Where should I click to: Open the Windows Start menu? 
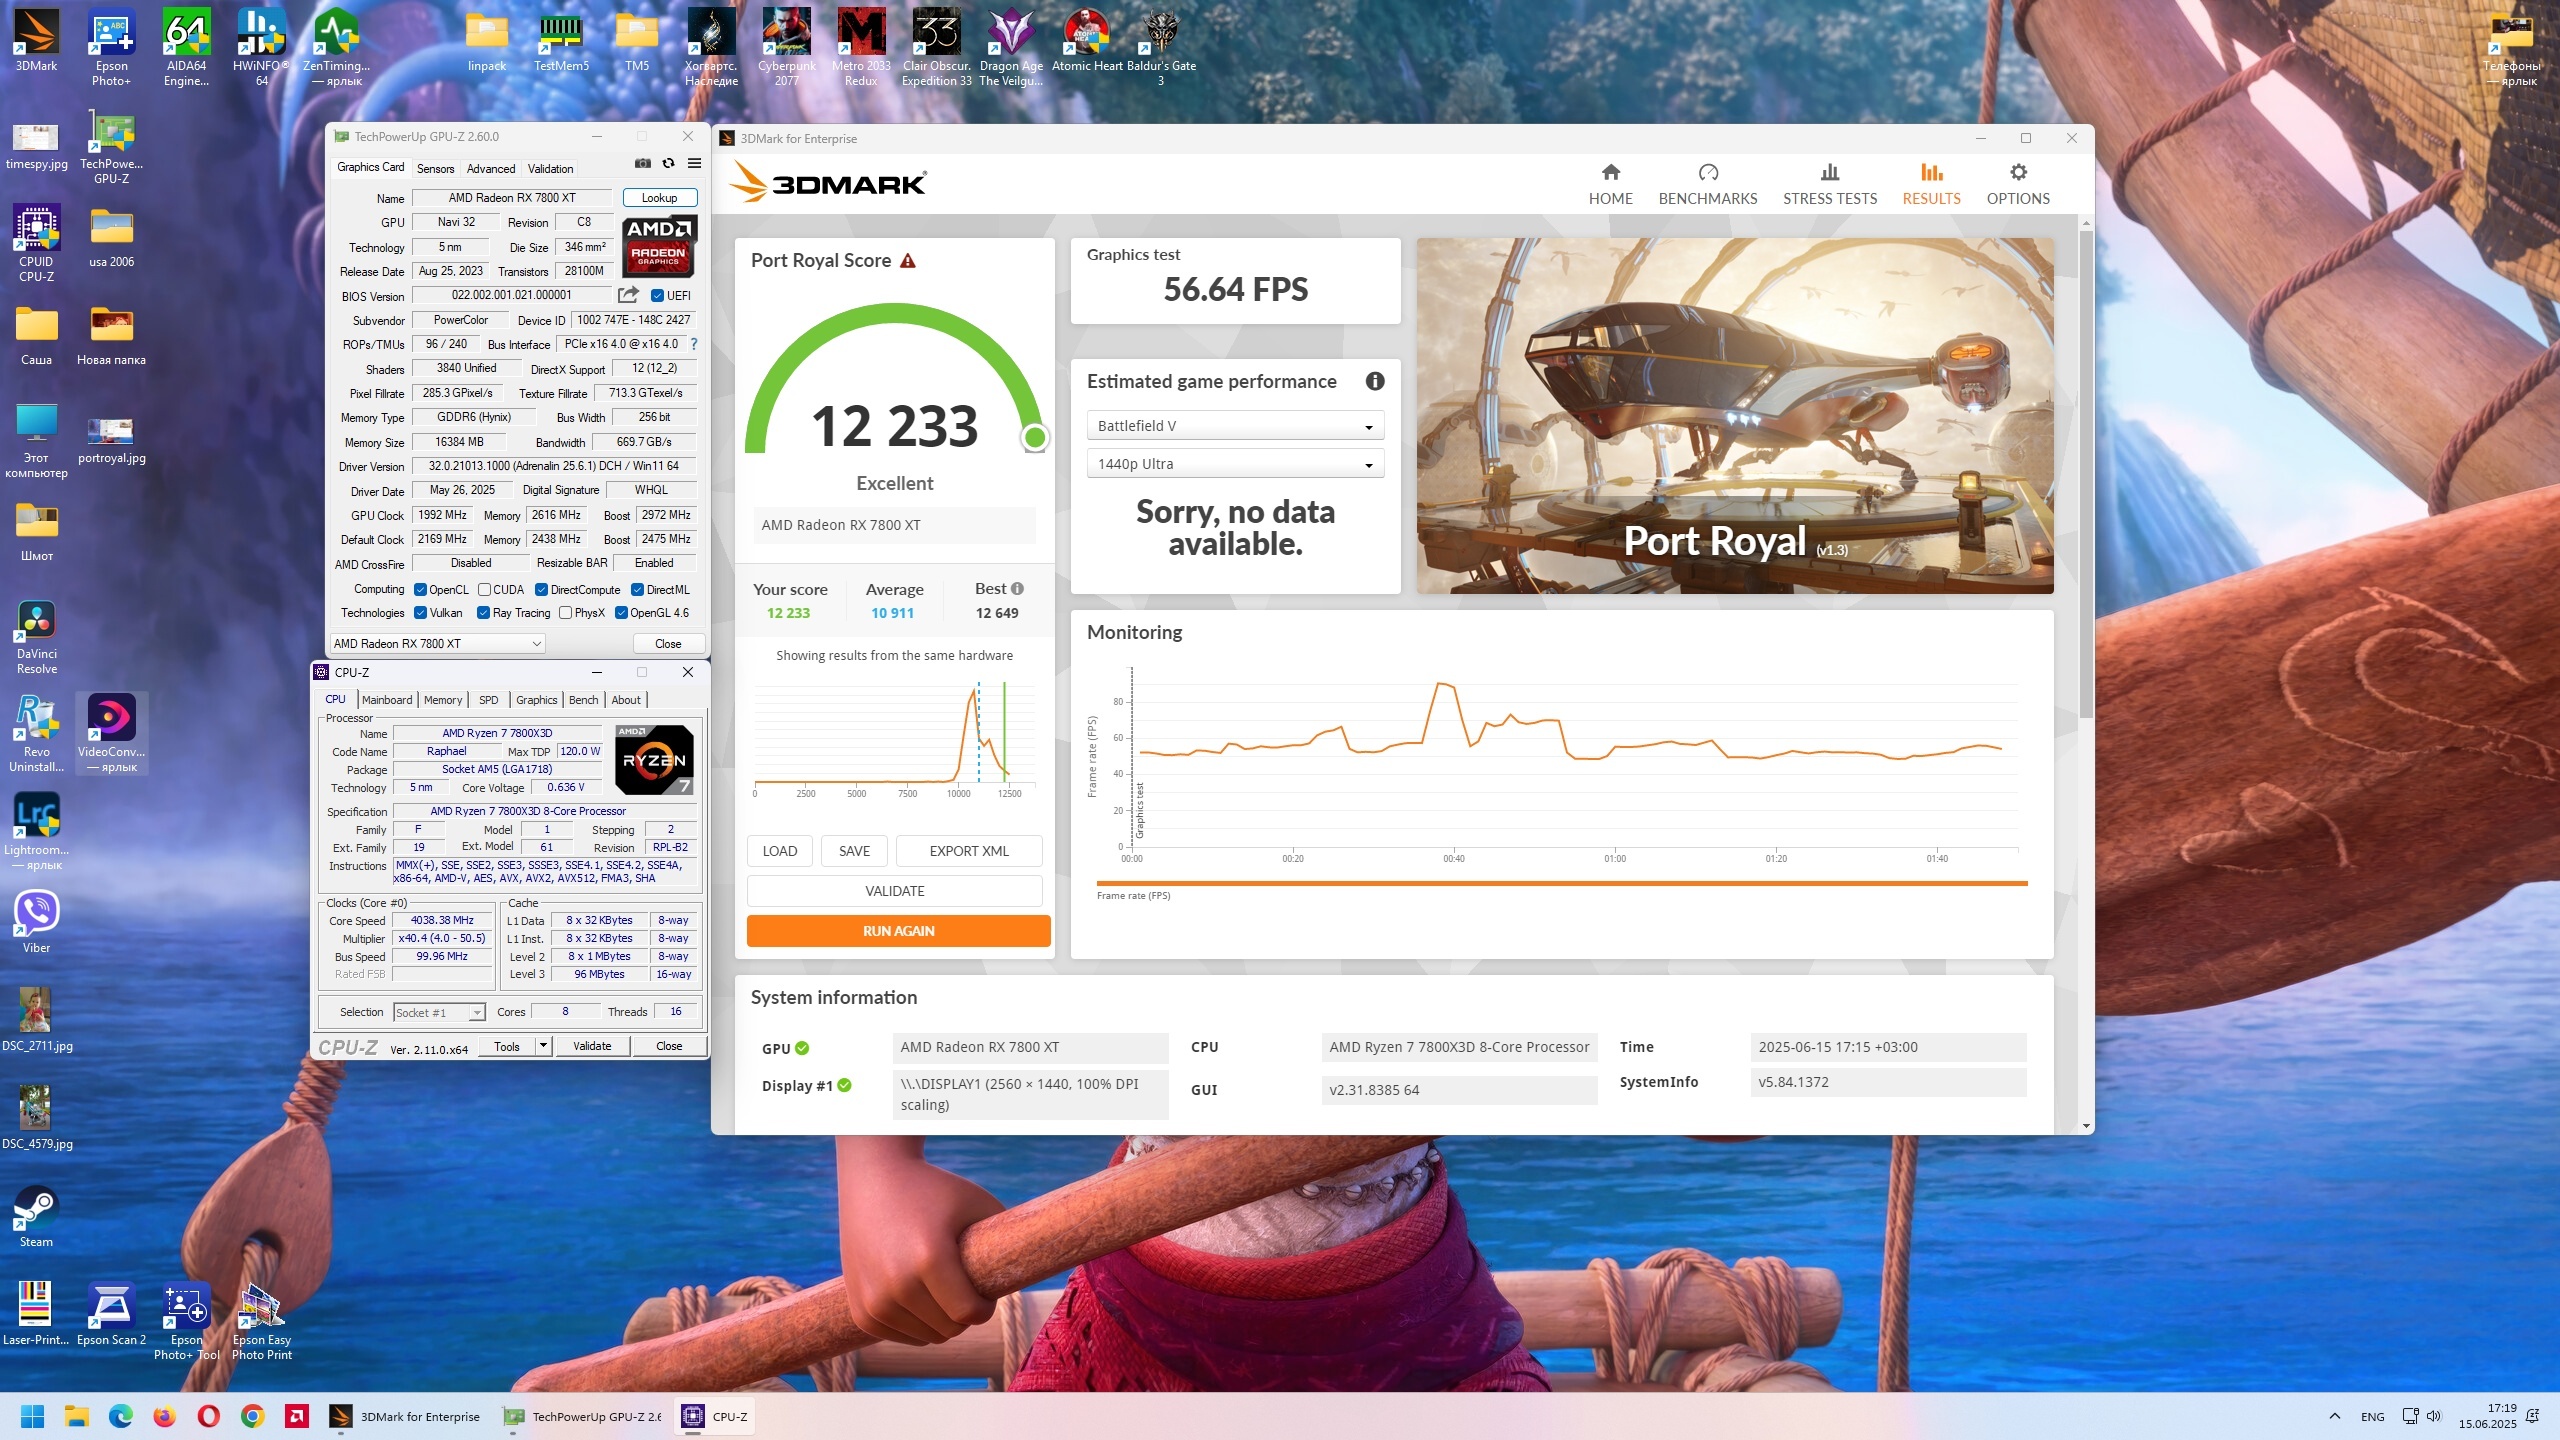click(33, 1416)
